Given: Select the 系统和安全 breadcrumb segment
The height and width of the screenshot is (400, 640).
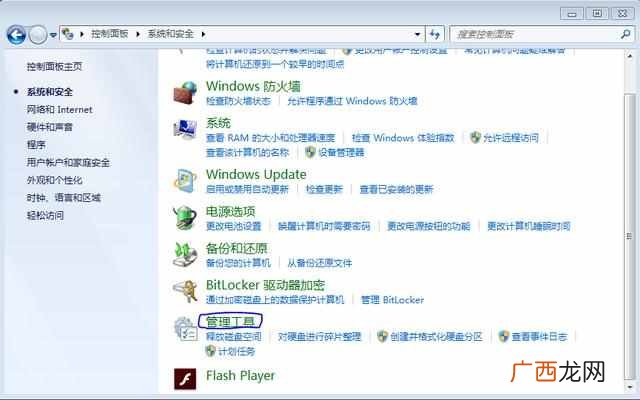Looking at the screenshot, I should tap(170, 34).
